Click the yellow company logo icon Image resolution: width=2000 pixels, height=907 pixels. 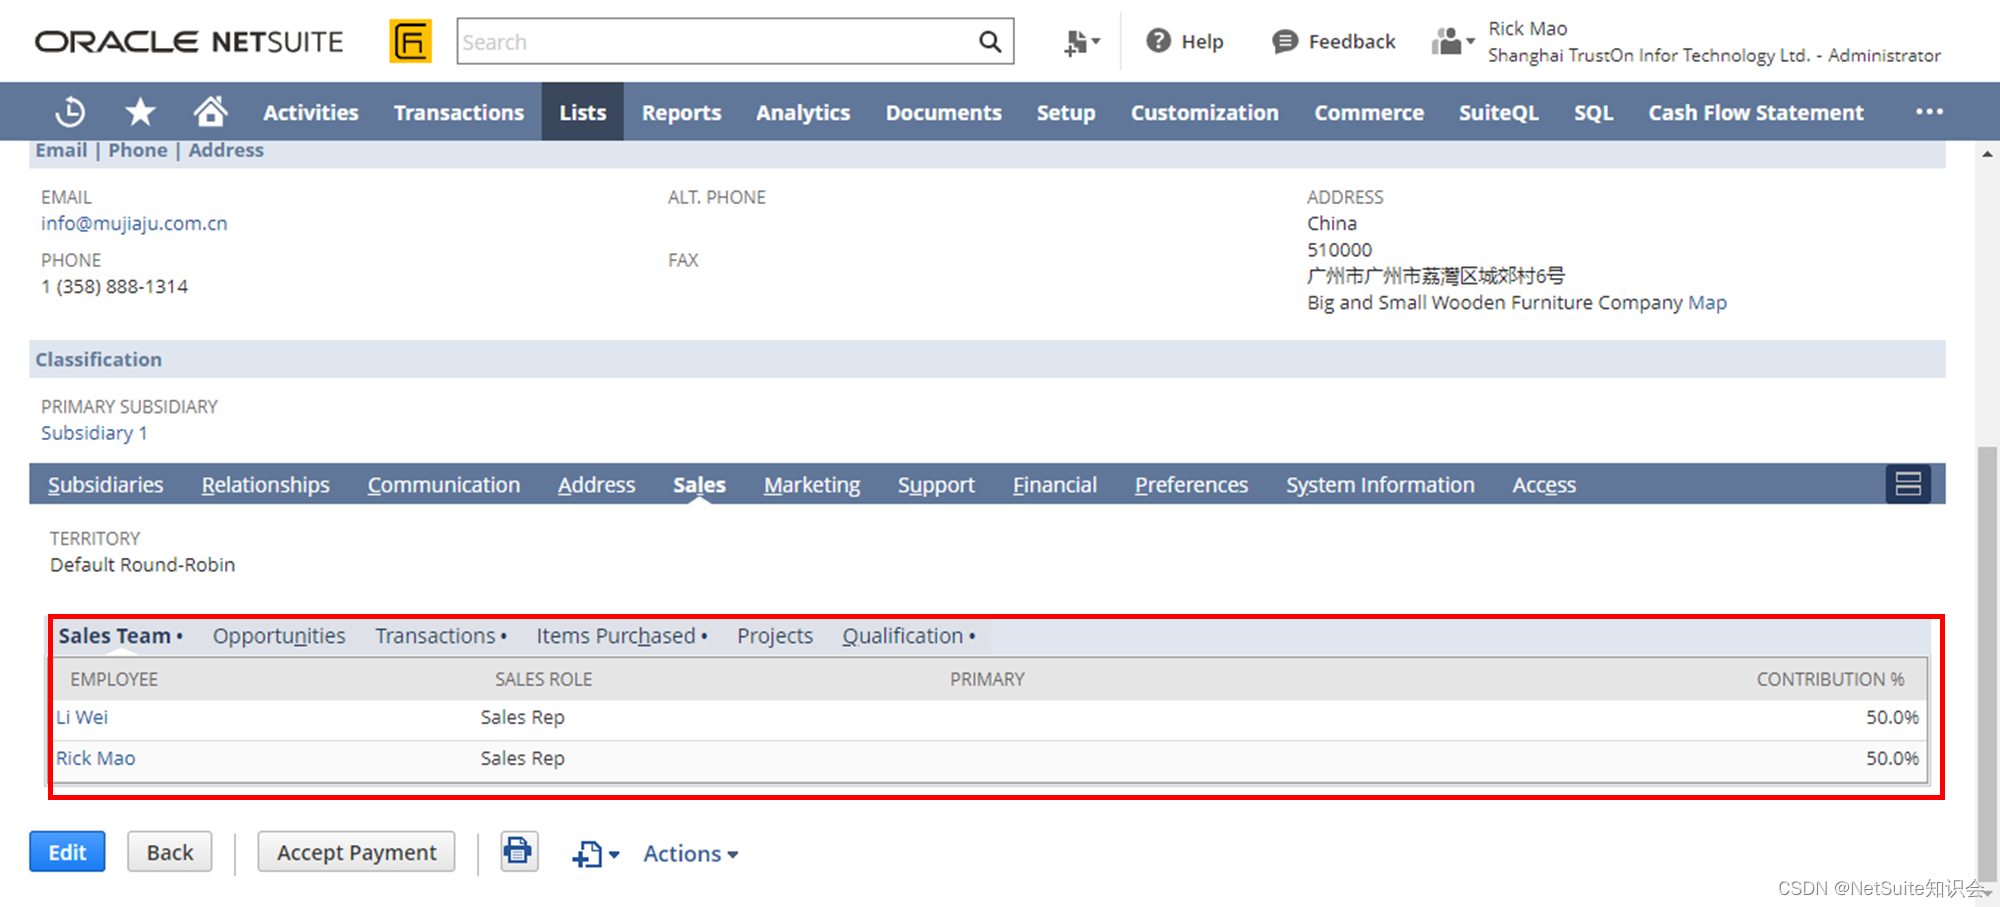pos(410,41)
